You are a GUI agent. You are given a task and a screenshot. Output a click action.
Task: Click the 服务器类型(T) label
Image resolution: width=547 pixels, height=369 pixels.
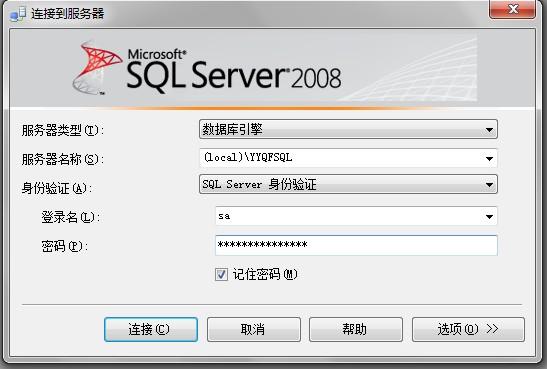62,130
